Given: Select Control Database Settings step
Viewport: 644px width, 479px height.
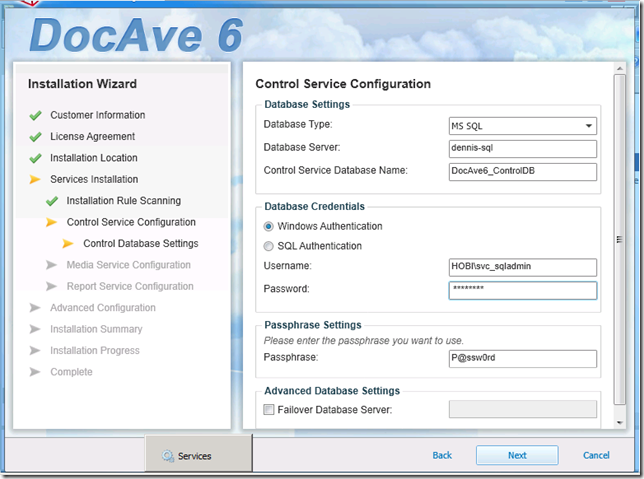Looking at the screenshot, I should (140, 243).
